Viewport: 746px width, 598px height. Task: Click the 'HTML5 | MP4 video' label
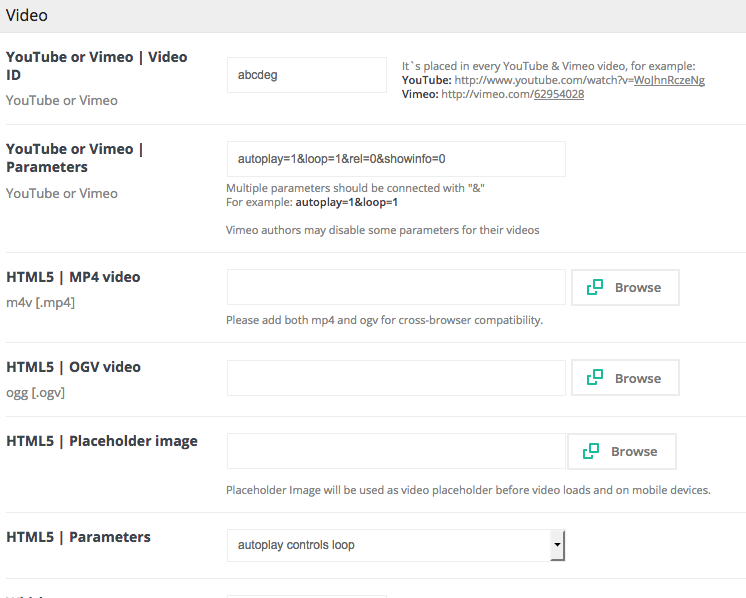[73, 277]
